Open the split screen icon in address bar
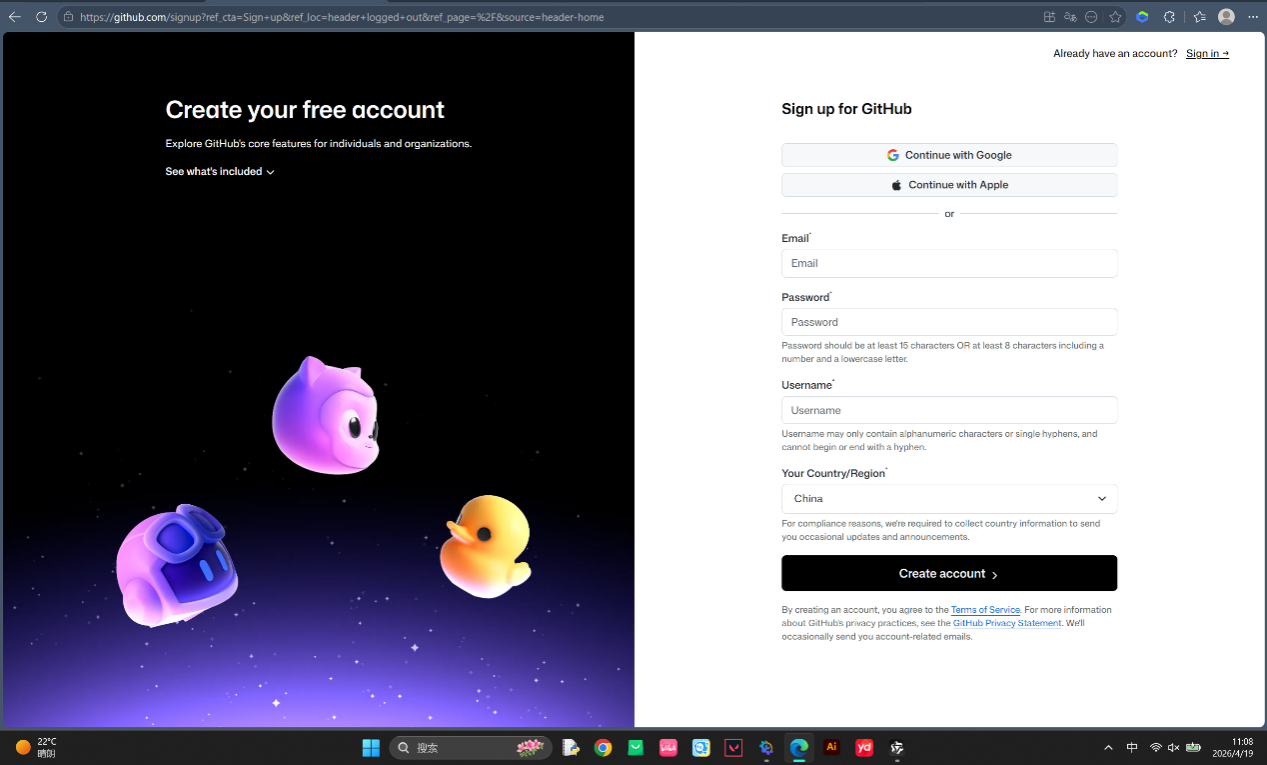 (x=1049, y=17)
